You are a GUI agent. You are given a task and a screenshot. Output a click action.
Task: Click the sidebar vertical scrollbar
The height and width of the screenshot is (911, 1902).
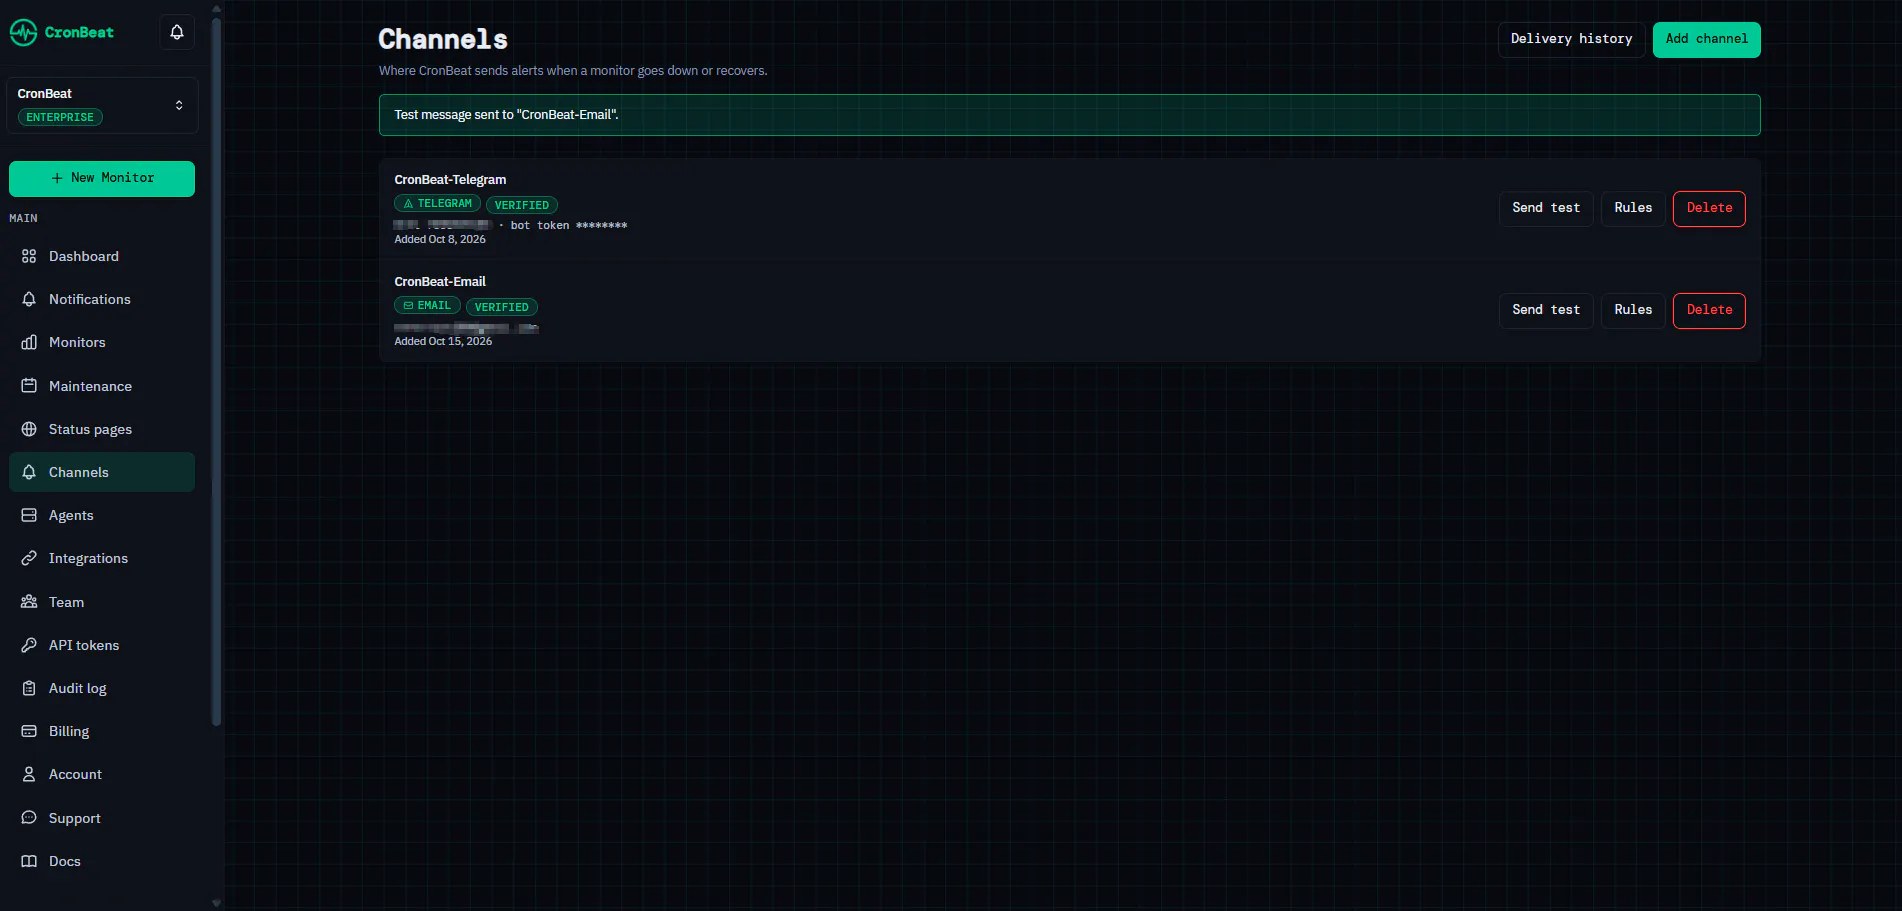point(216,370)
